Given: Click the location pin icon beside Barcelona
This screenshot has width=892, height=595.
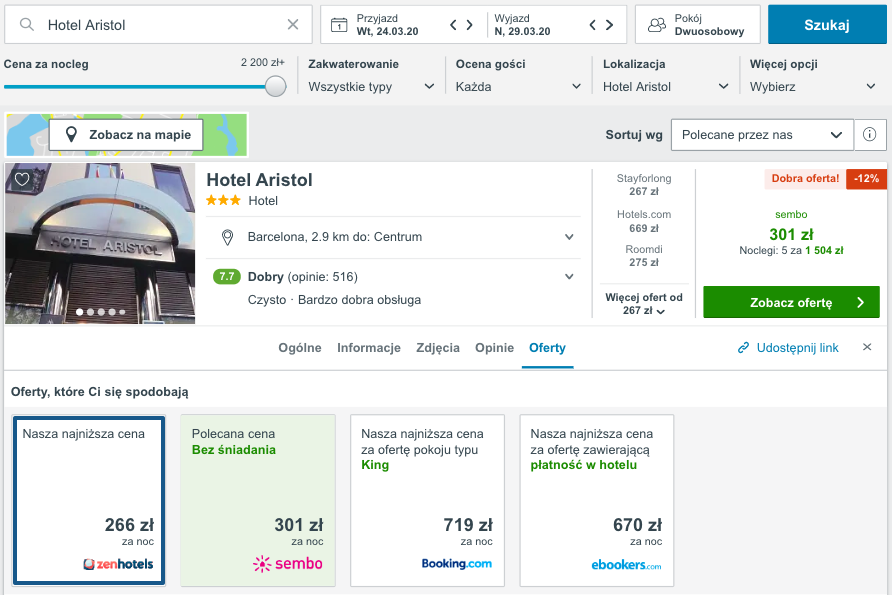Looking at the screenshot, I should pos(227,237).
